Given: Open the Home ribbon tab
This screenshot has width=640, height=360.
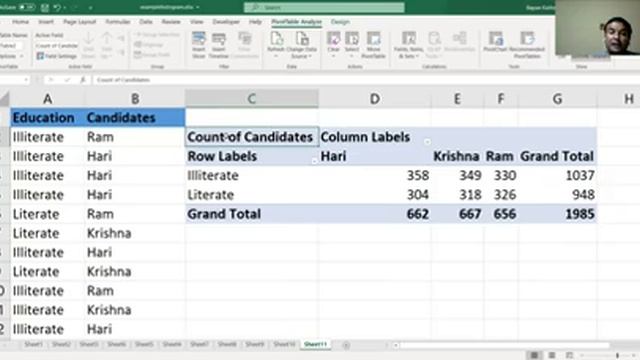Looking at the screenshot, I should [20, 22].
